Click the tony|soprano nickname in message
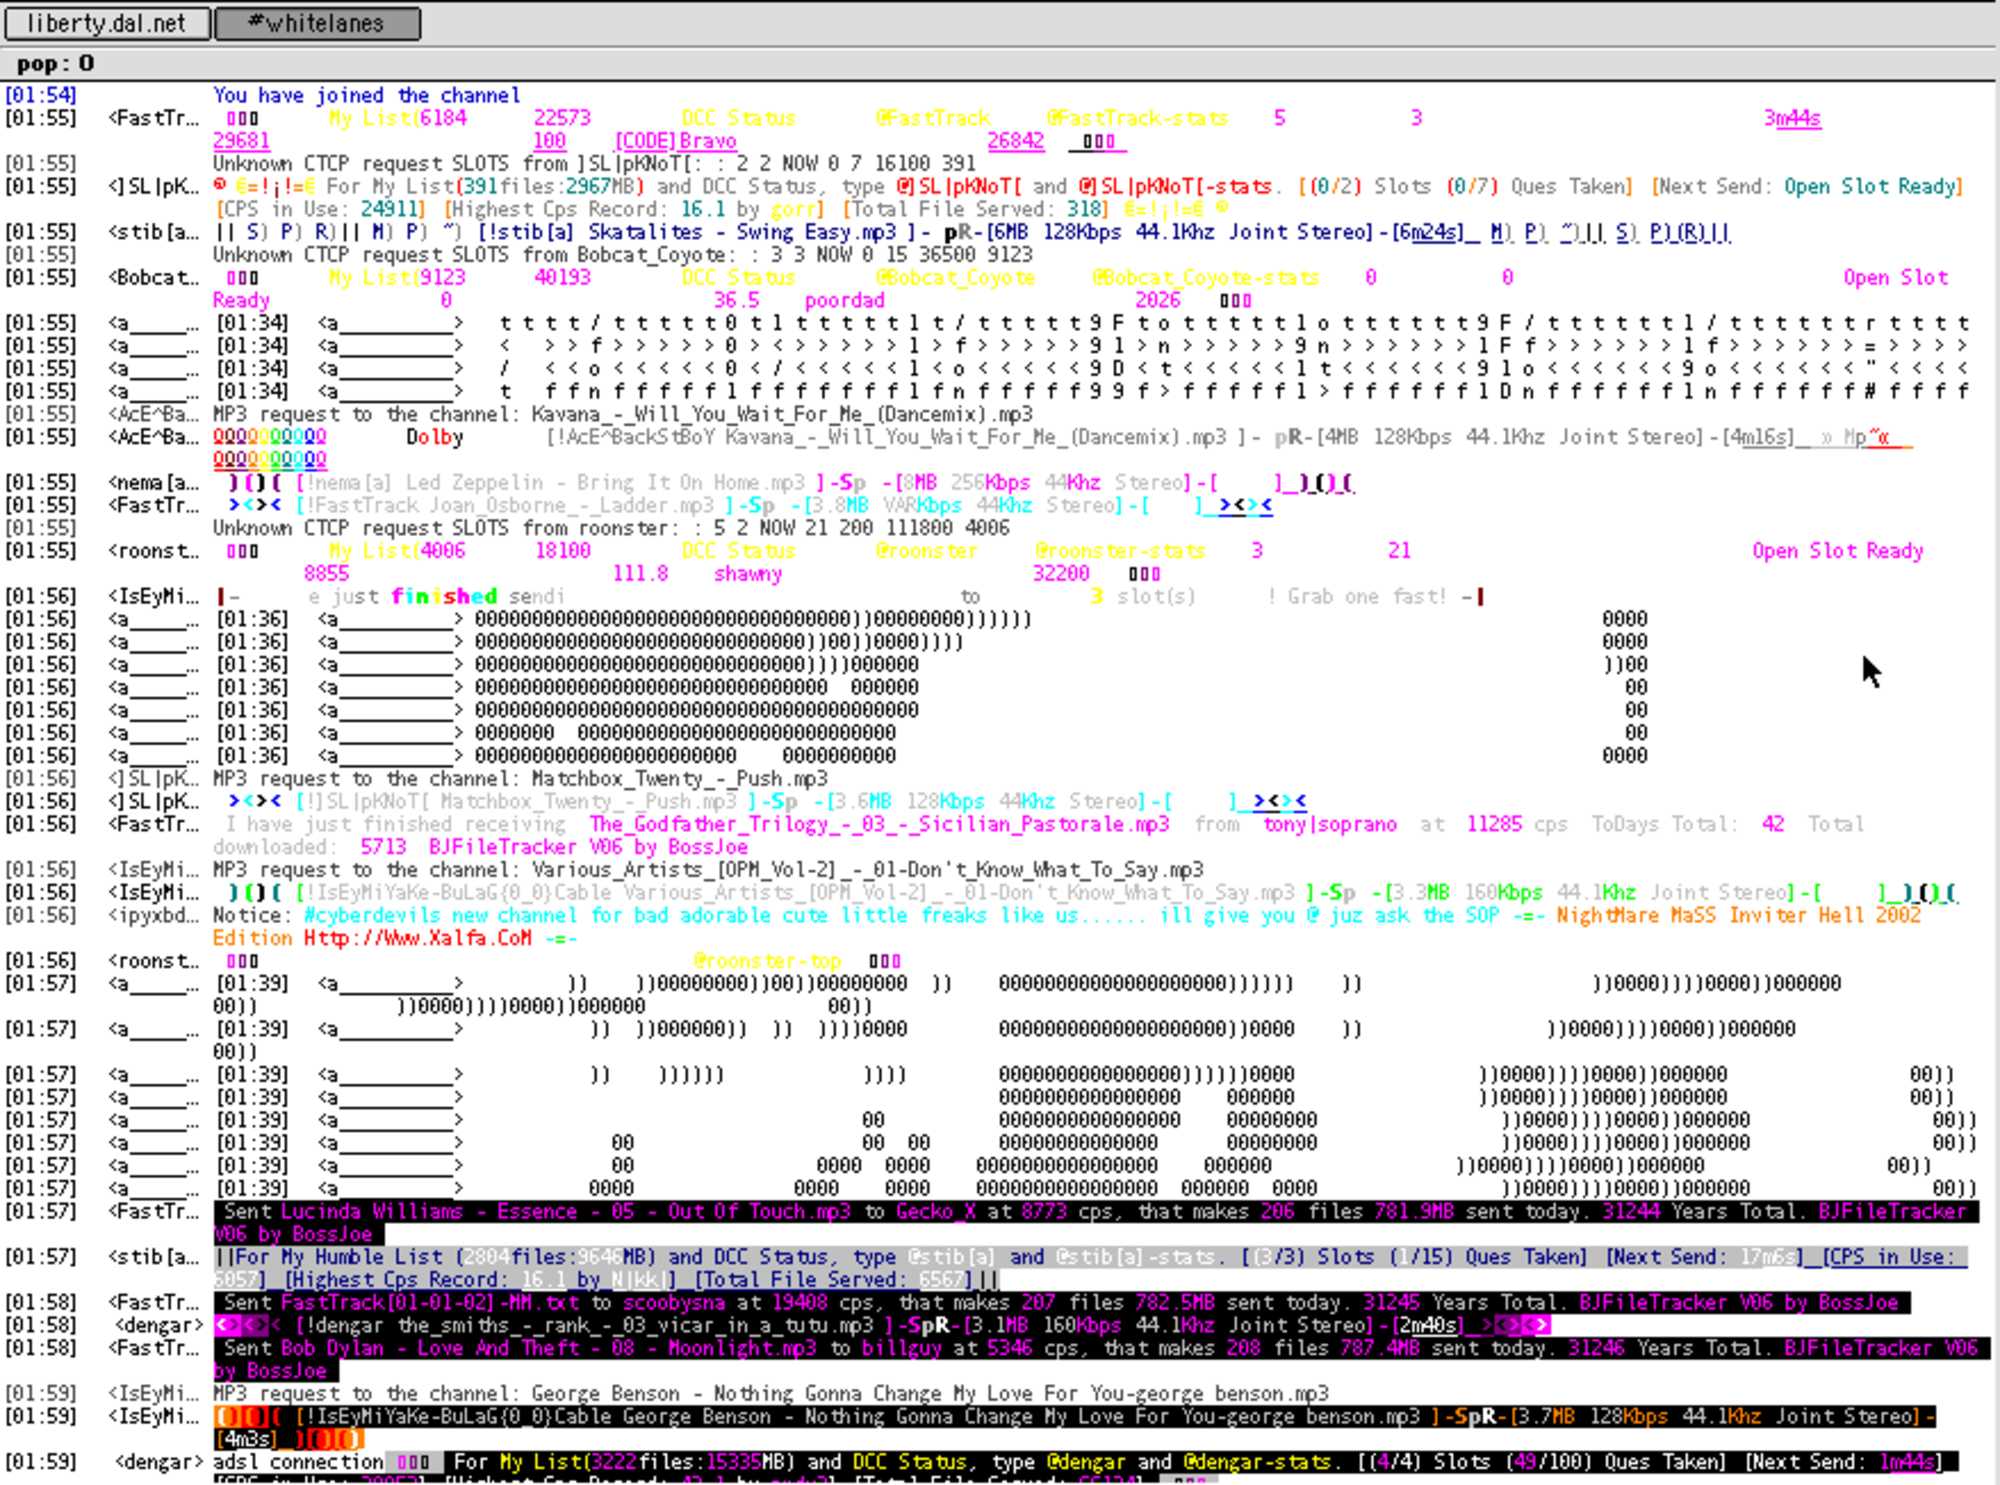The height and width of the screenshot is (1485, 2000). pos(1329,825)
